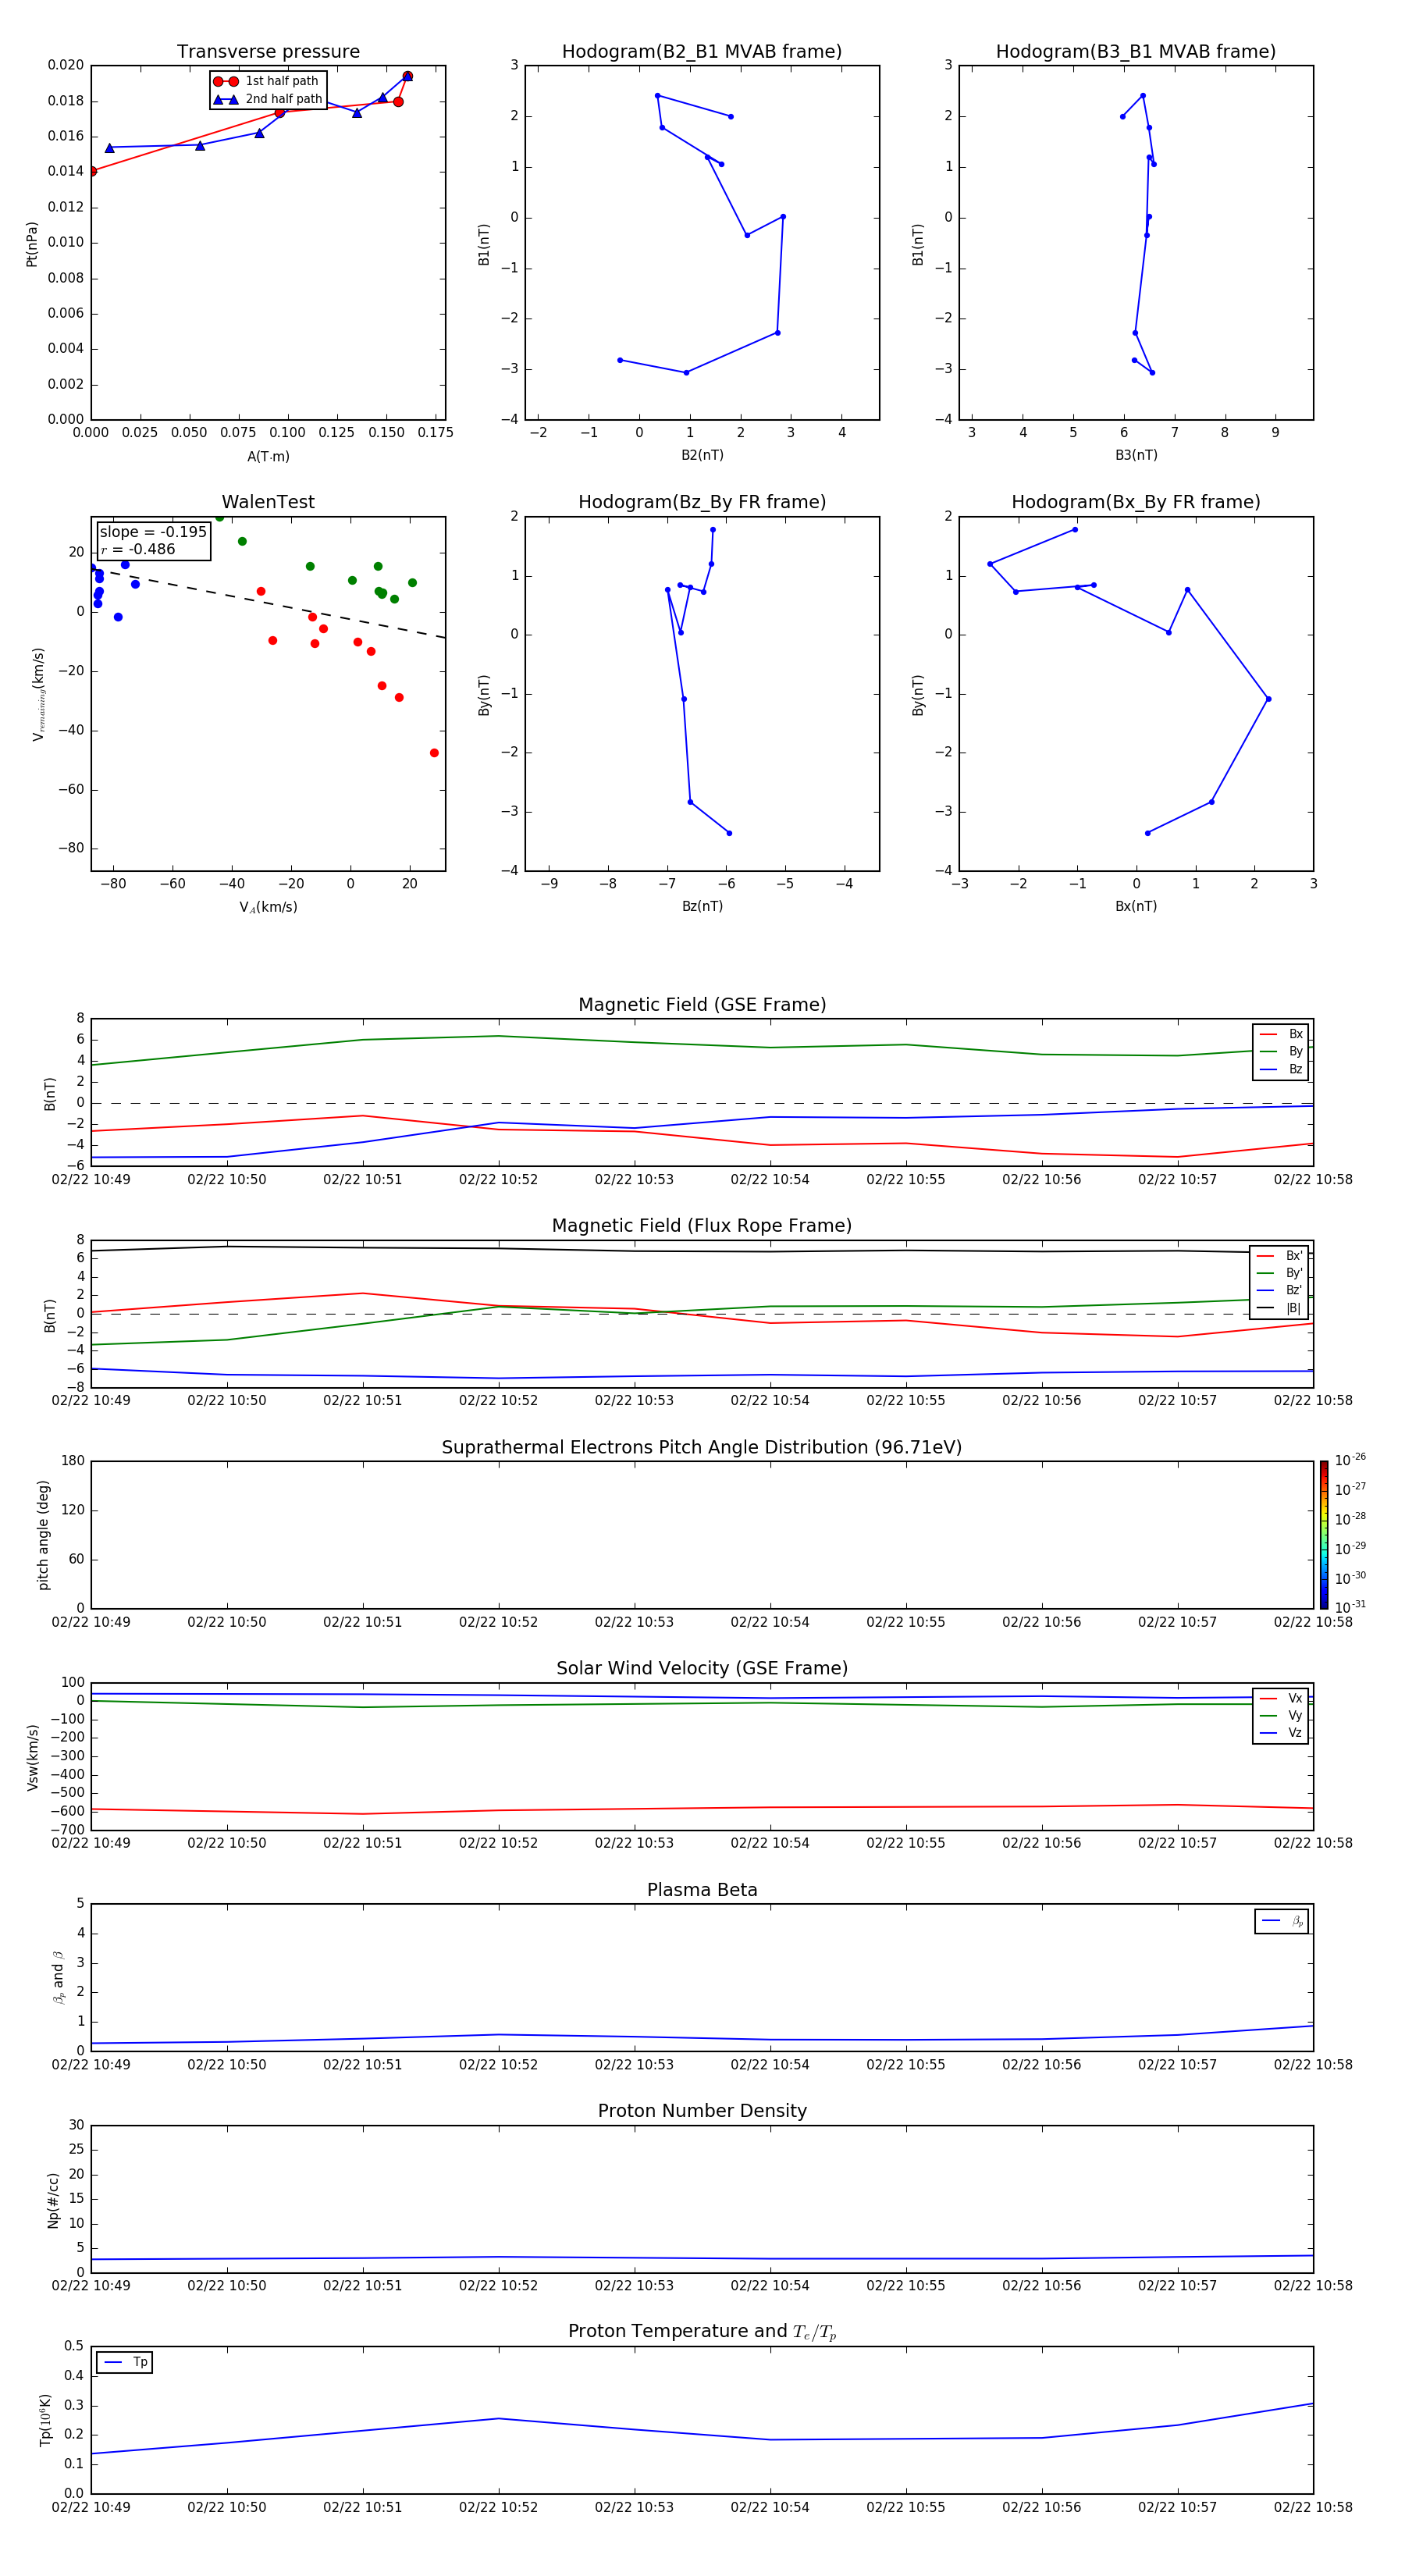Screen dimensions: 1405x2576
Task: Click the "Tp" legend entry
Action: click(x=124, y=2362)
